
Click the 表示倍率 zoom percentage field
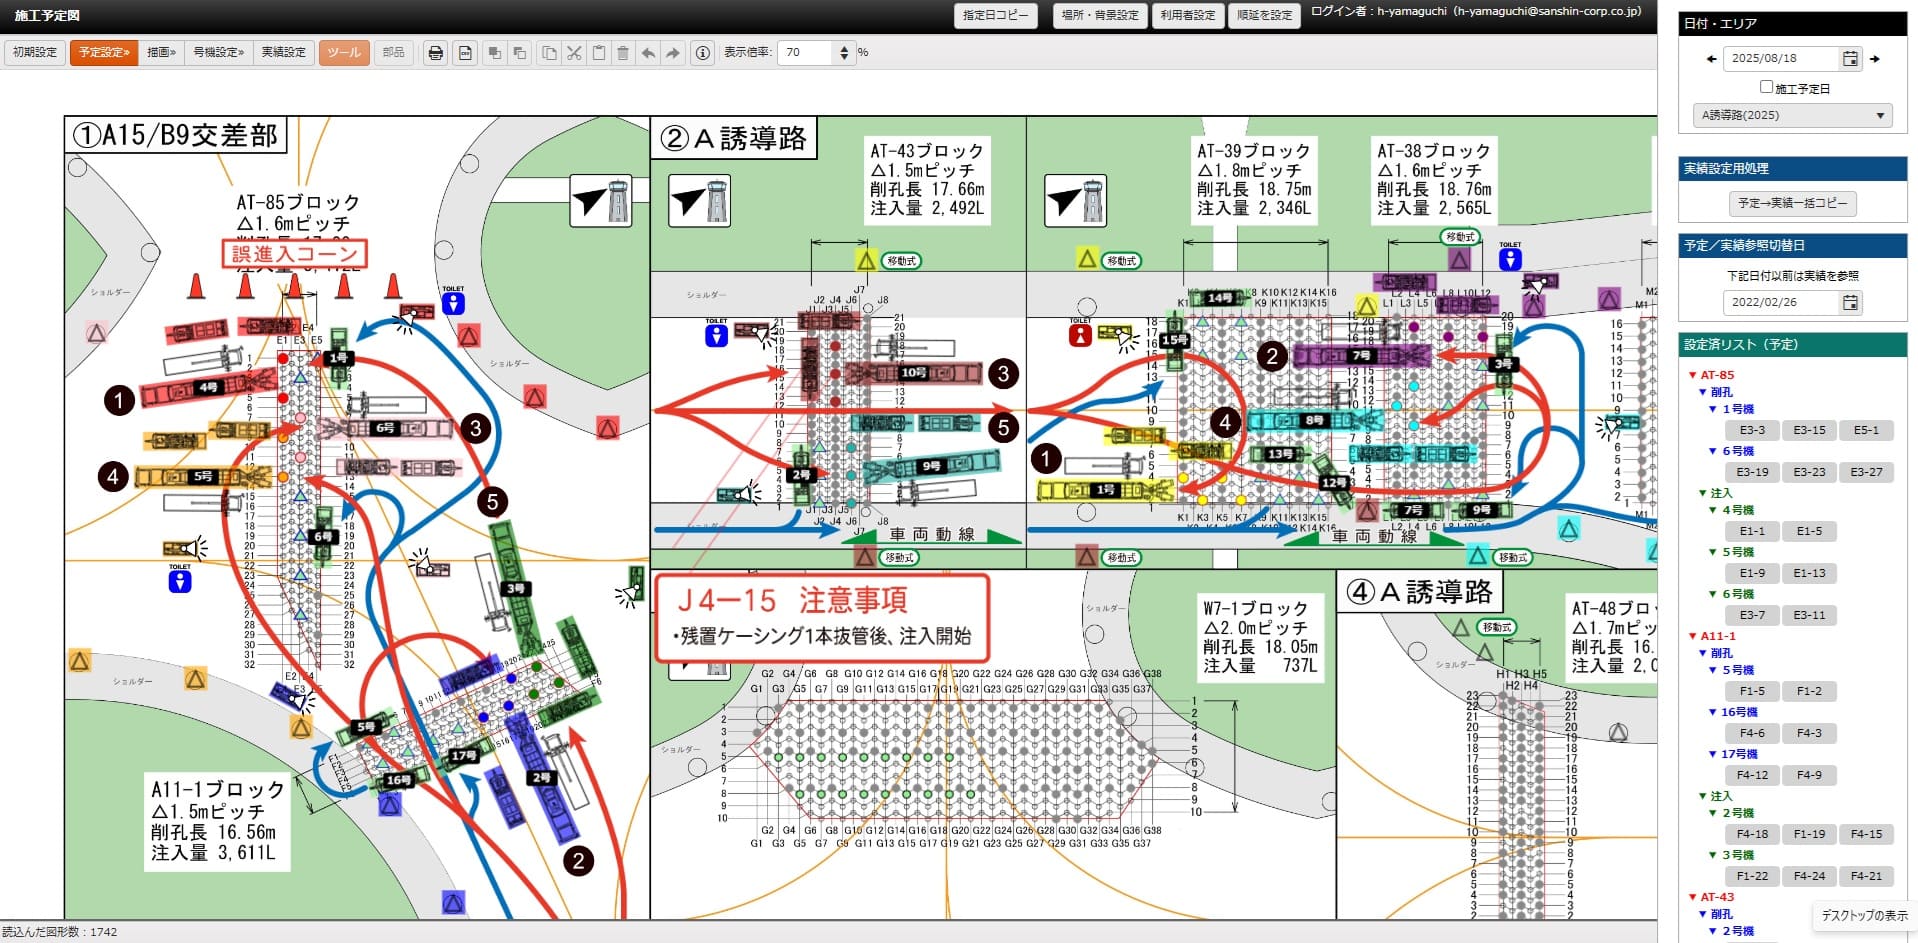[x=806, y=52]
